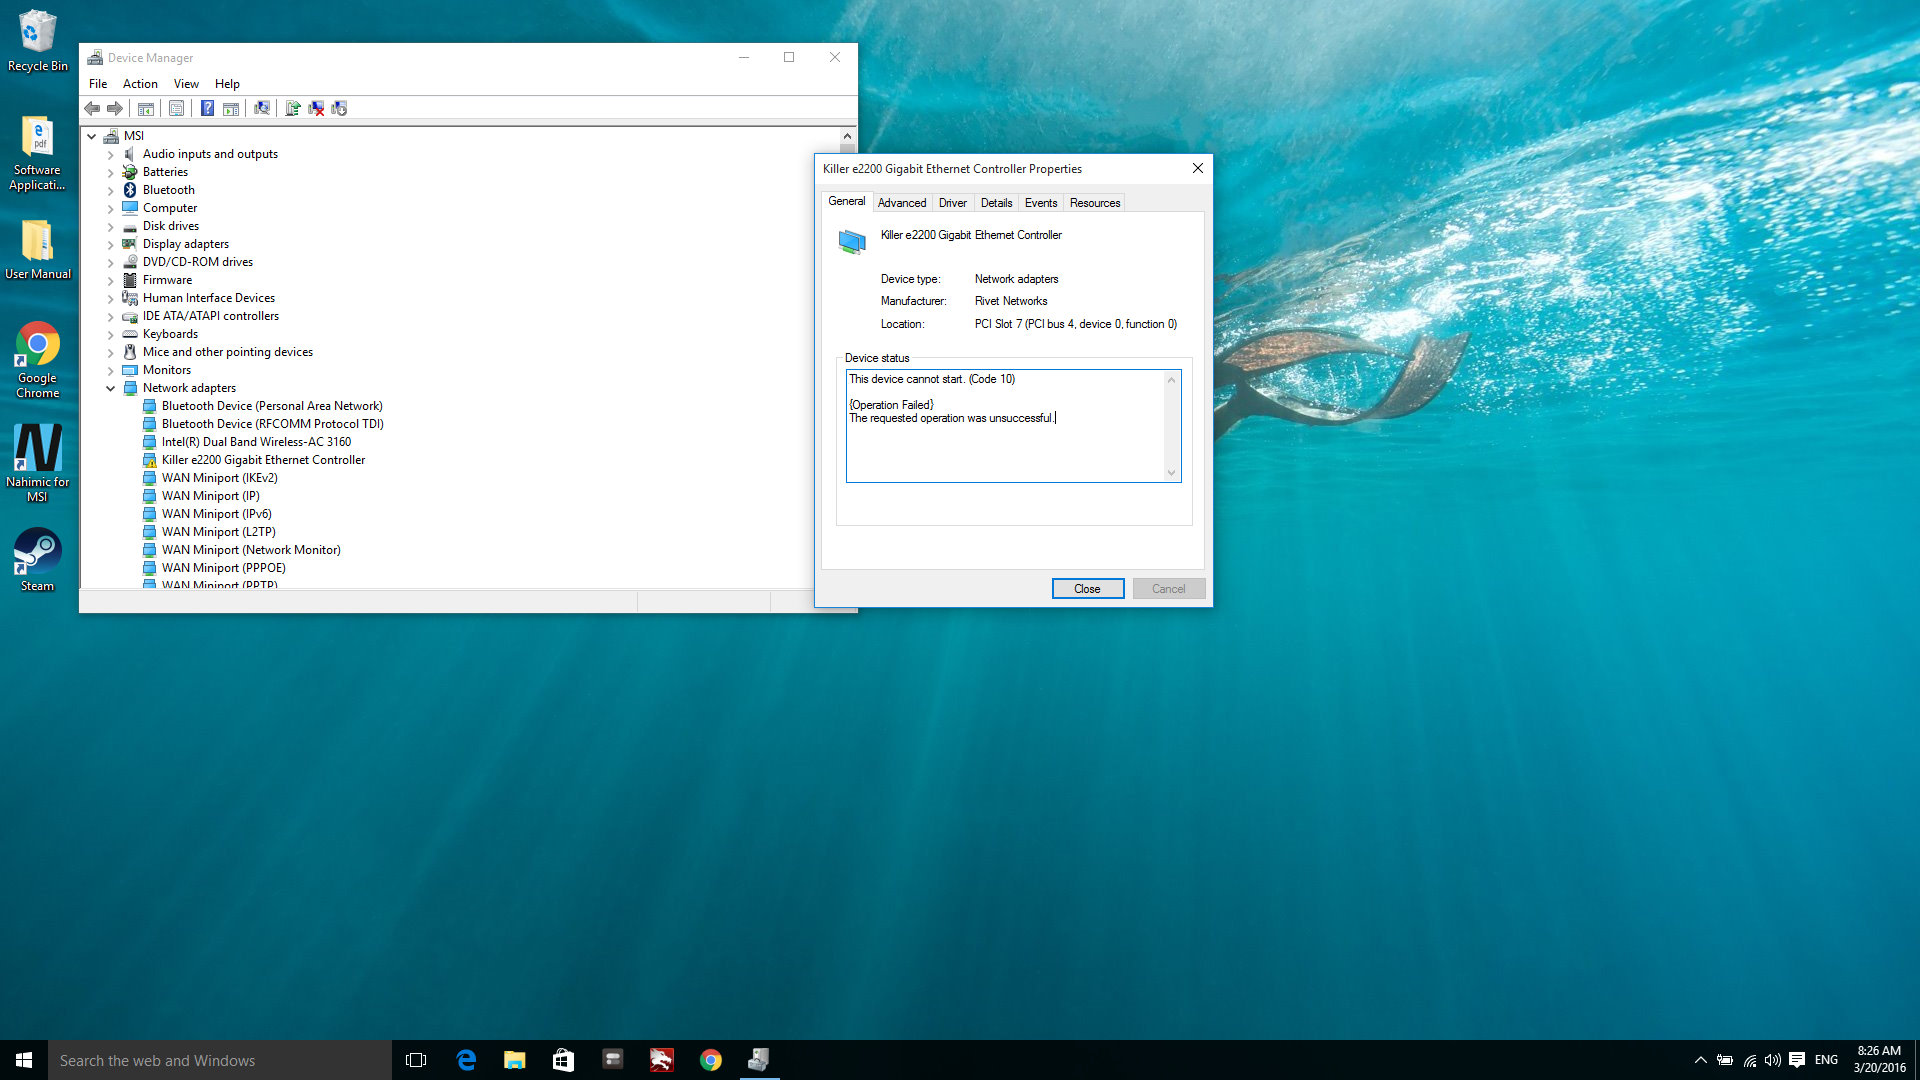Viewport: 1920px width, 1080px height.
Task: Click the Nahimic for MSI desktop shortcut
Action: 38,463
